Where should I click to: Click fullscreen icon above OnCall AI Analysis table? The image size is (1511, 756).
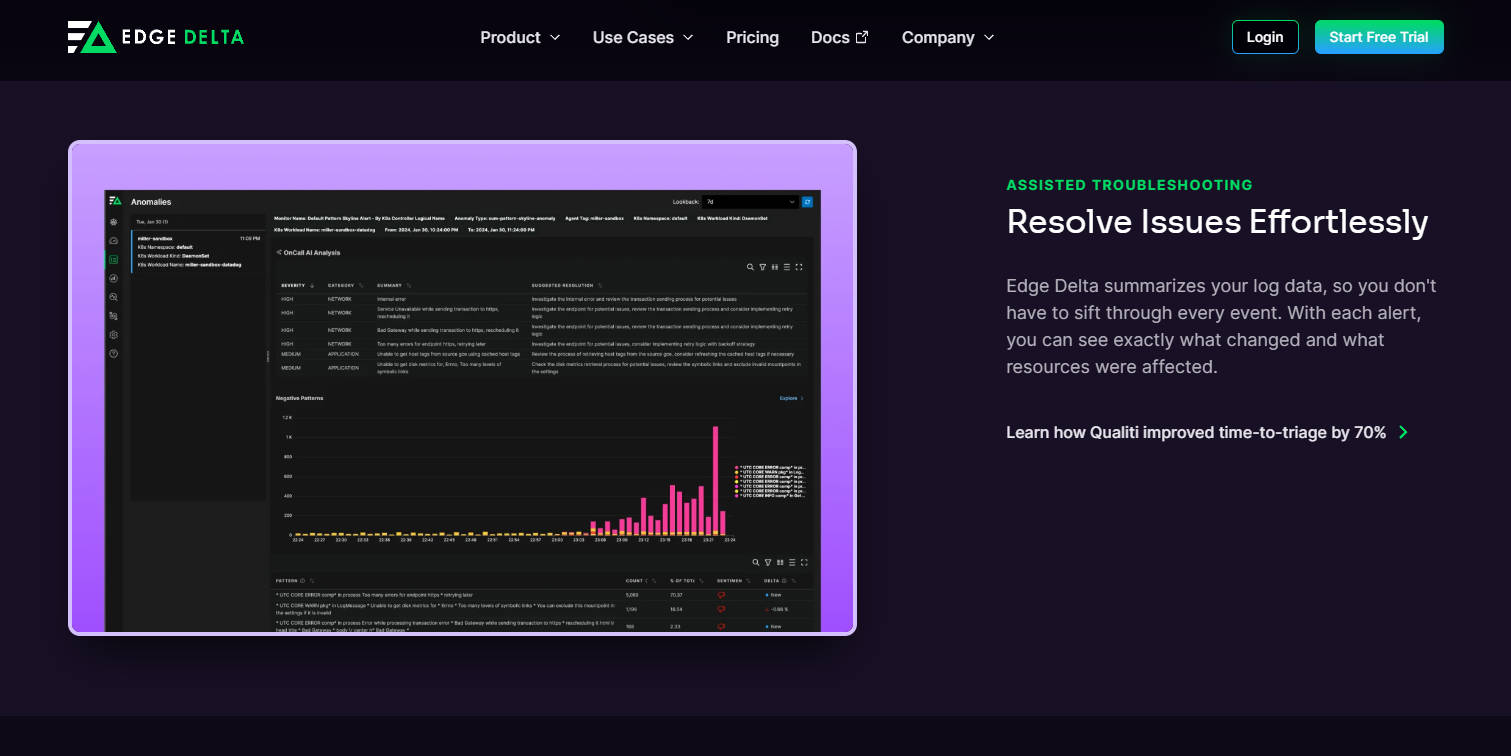click(799, 267)
